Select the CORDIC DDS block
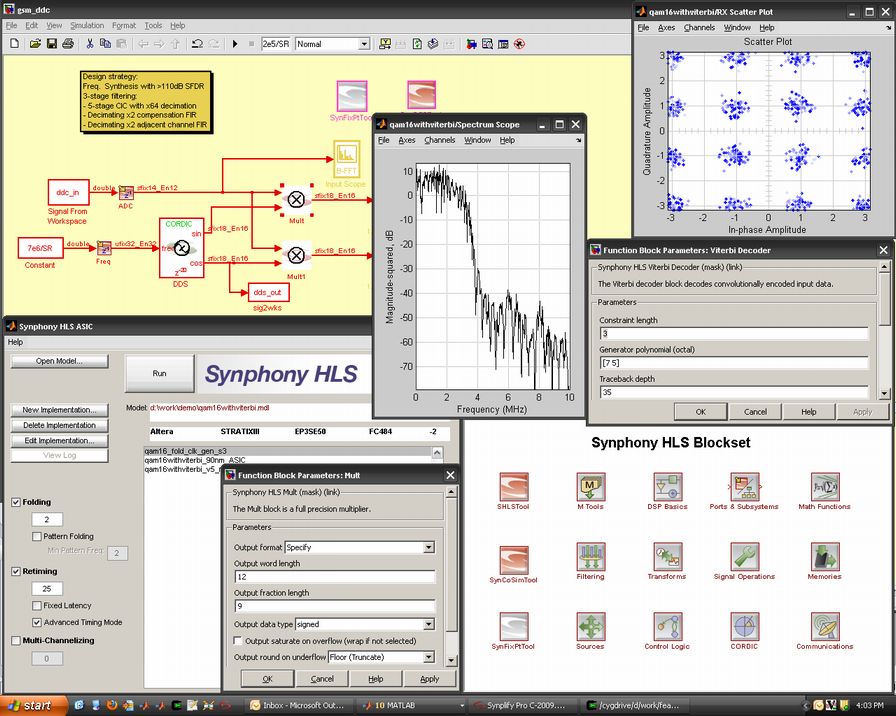The image size is (896, 716). coord(181,248)
